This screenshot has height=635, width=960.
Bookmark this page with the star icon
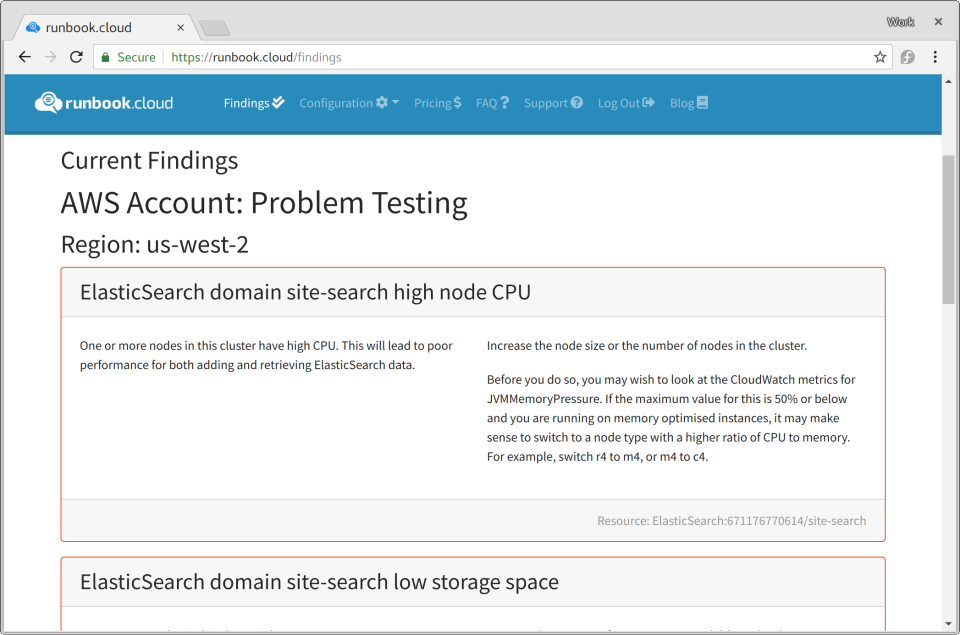tap(880, 57)
